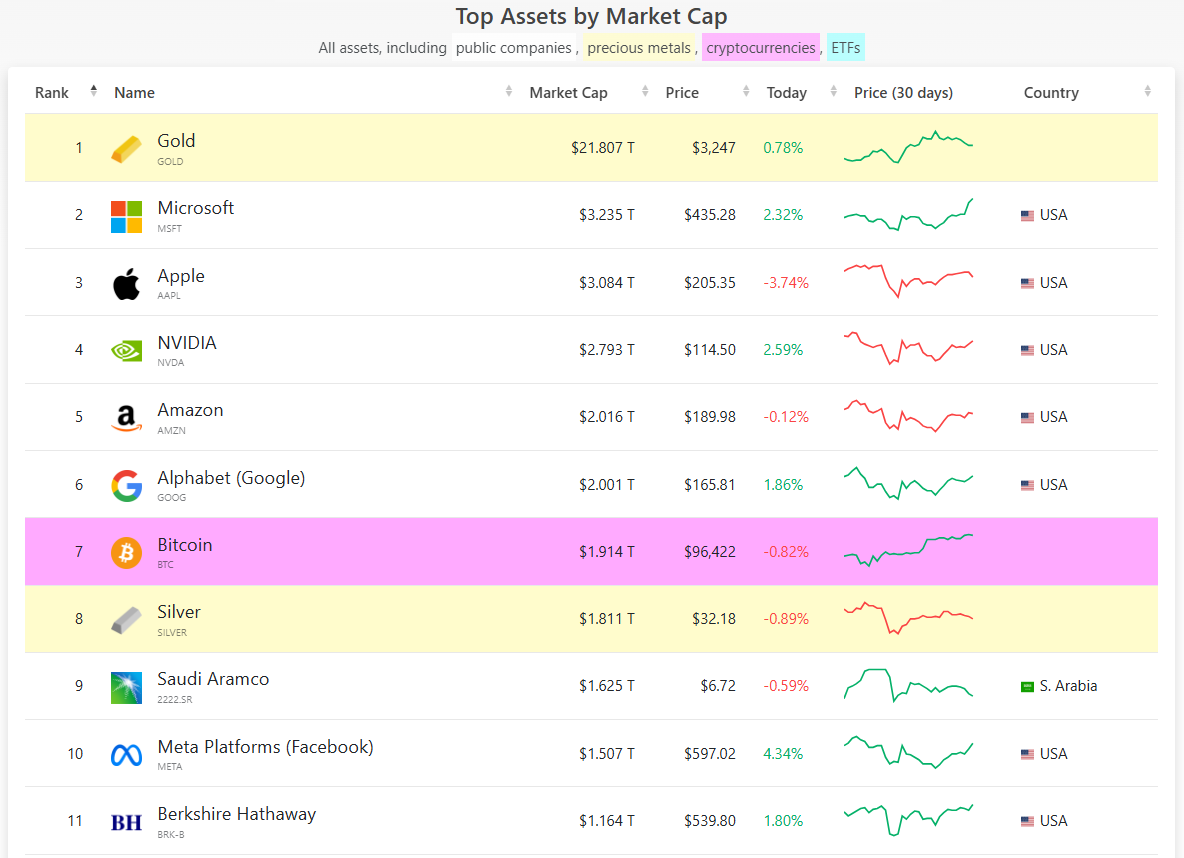Open the ETFs category link

pyautogui.click(x=845, y=48)
